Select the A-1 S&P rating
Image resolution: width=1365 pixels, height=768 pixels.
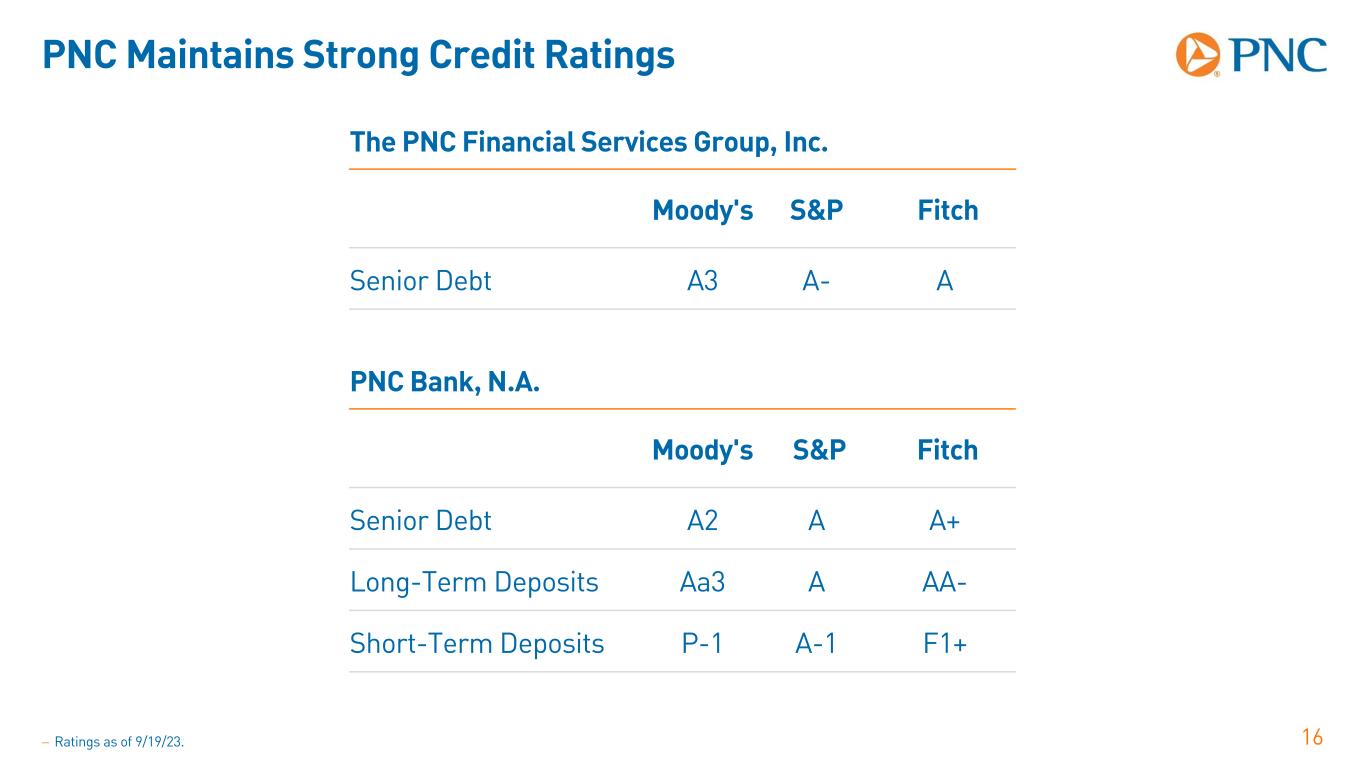[816, 644]
